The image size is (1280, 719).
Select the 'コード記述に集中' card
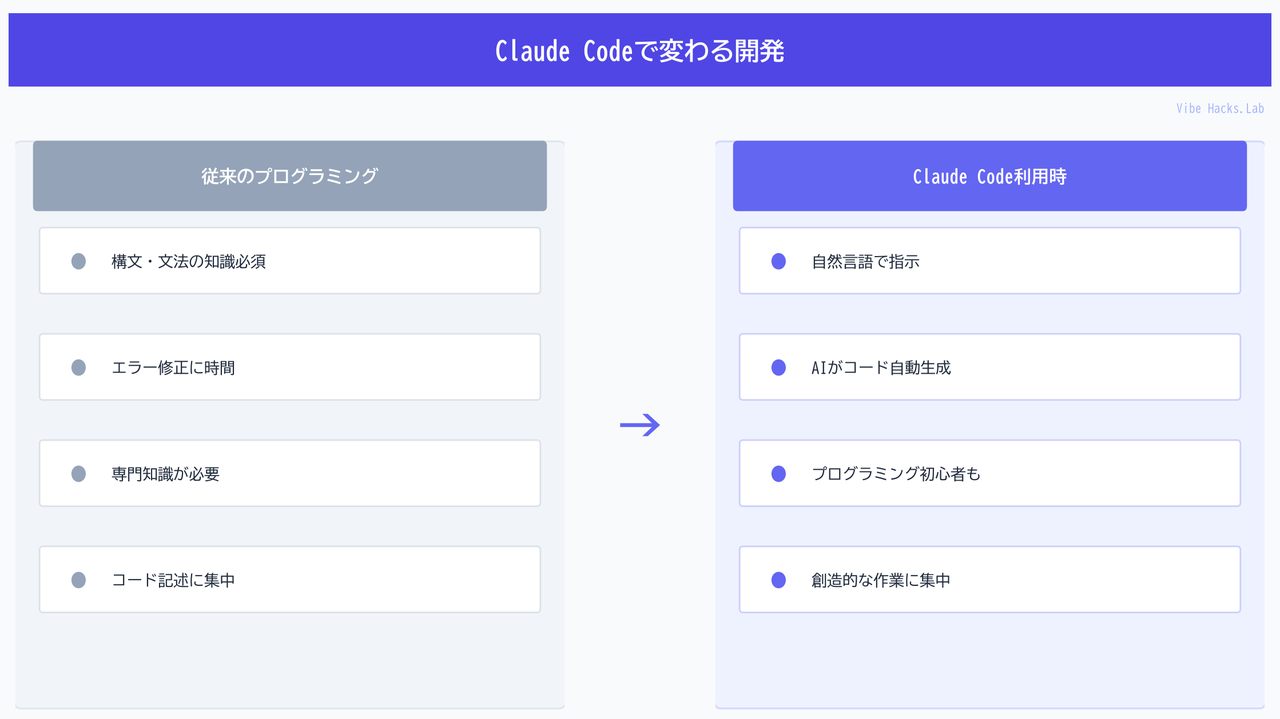(x=290, y=579)
